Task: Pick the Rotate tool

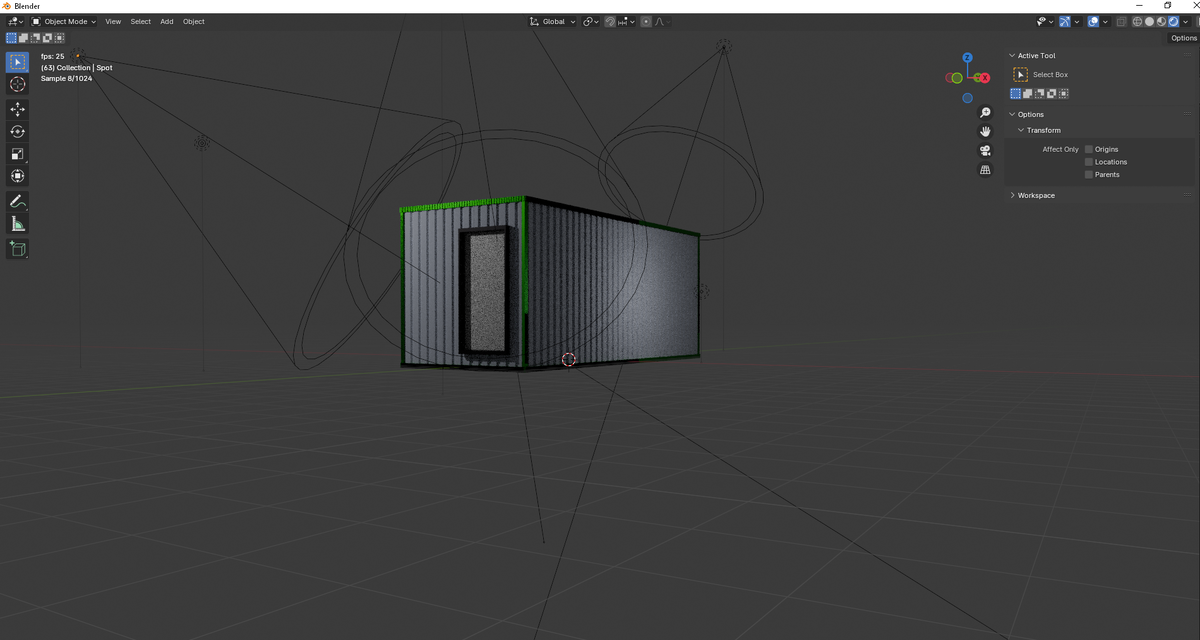Action: (x=17, y=131)
